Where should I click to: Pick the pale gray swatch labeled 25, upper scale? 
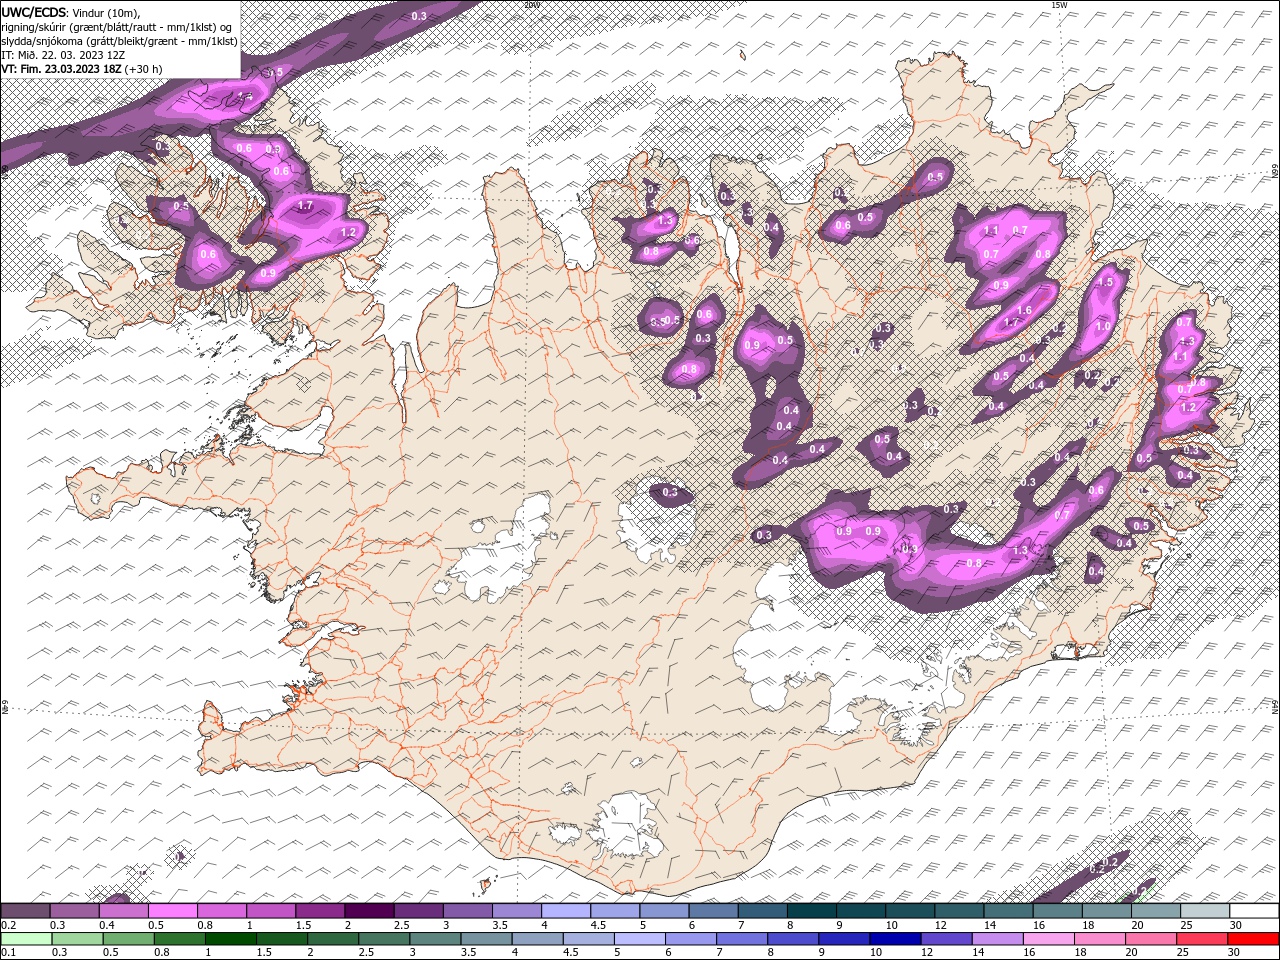(x=1204, y=911)
